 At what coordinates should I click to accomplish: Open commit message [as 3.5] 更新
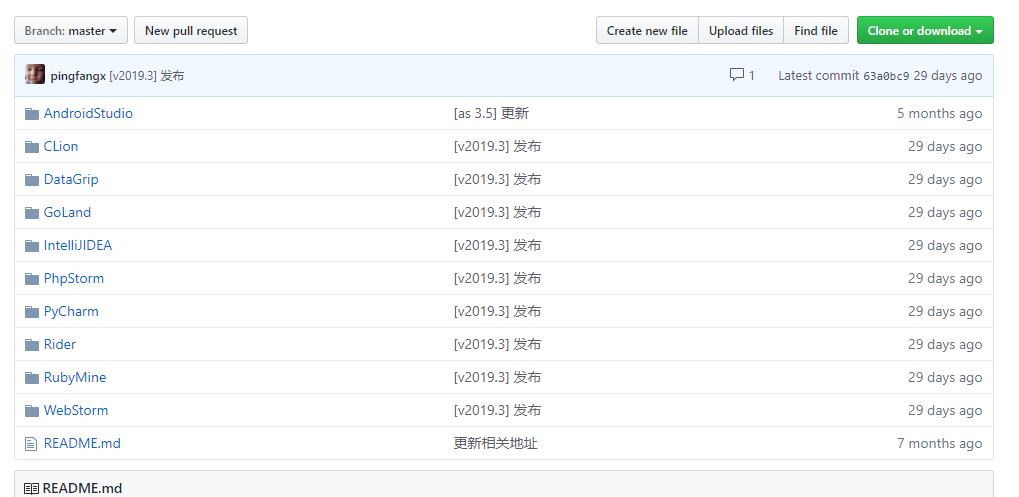point(491,114)
